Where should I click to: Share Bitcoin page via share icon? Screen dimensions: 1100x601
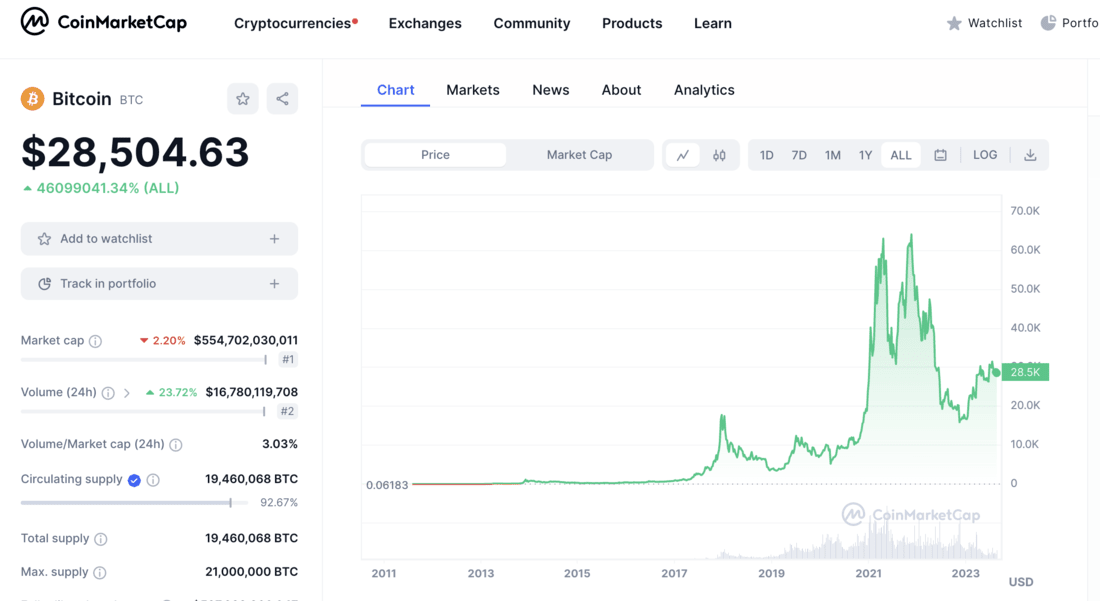[x=282, y=99]
